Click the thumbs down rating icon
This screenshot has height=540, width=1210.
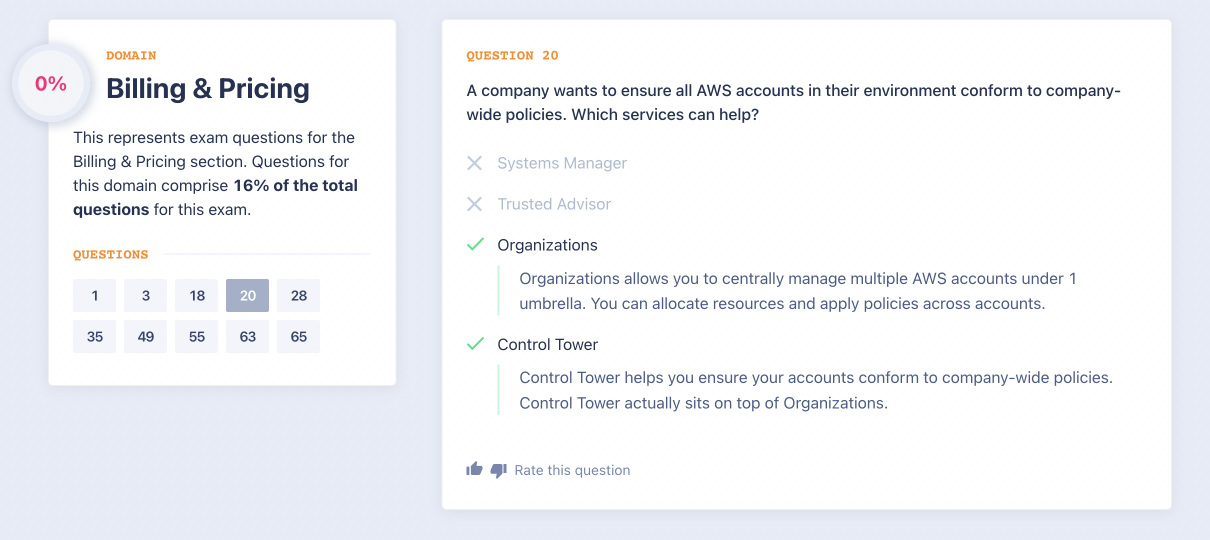click(499, 470)
